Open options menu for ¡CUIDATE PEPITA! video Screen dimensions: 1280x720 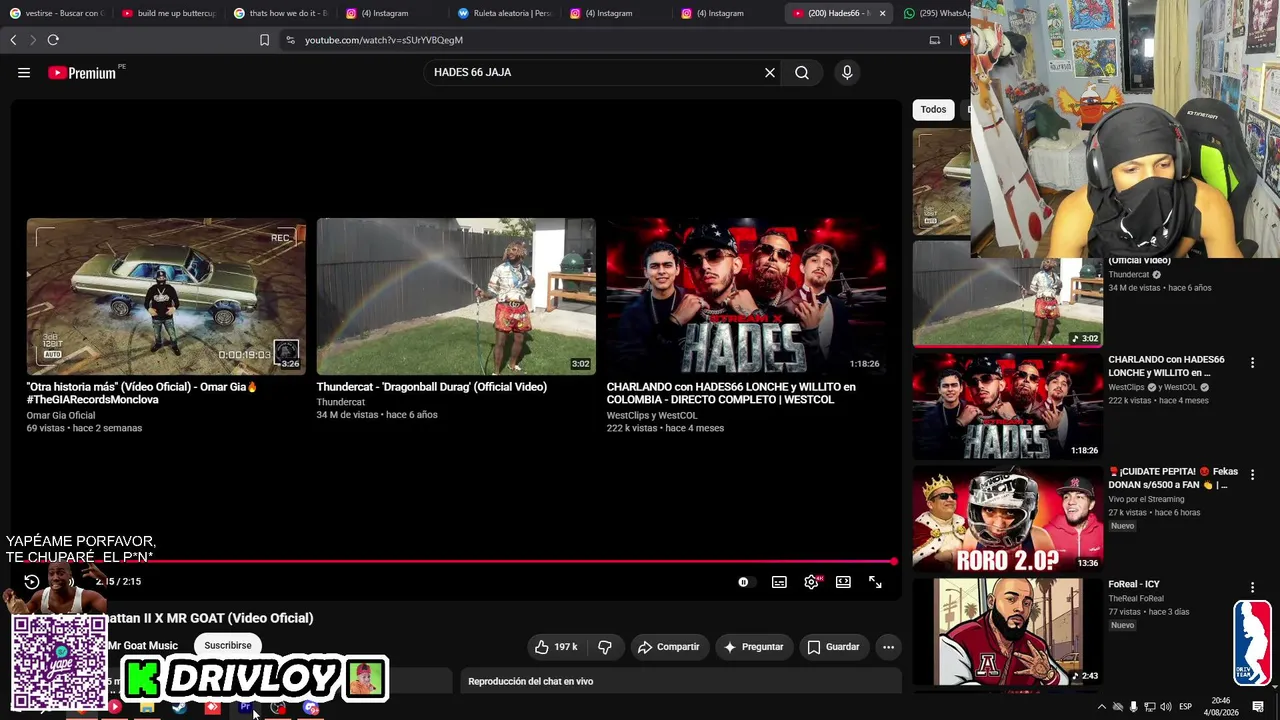pyautogui.click(x=1252, y=475)
